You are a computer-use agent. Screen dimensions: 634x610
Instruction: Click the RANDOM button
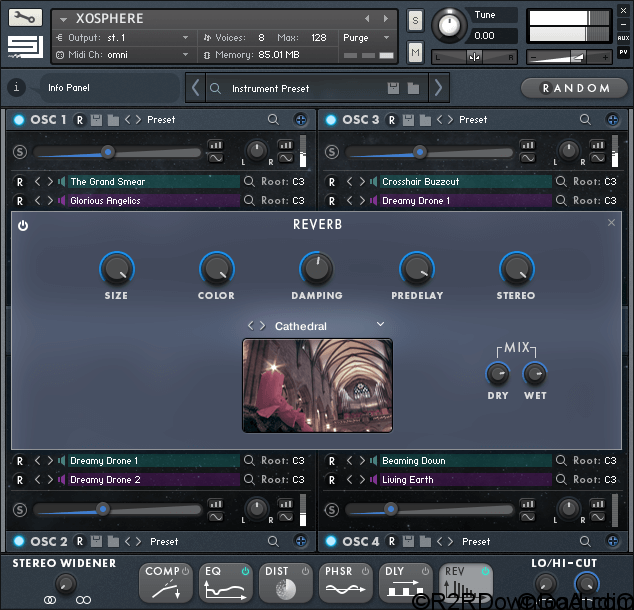pyautogui.click(x=574, y=88)
